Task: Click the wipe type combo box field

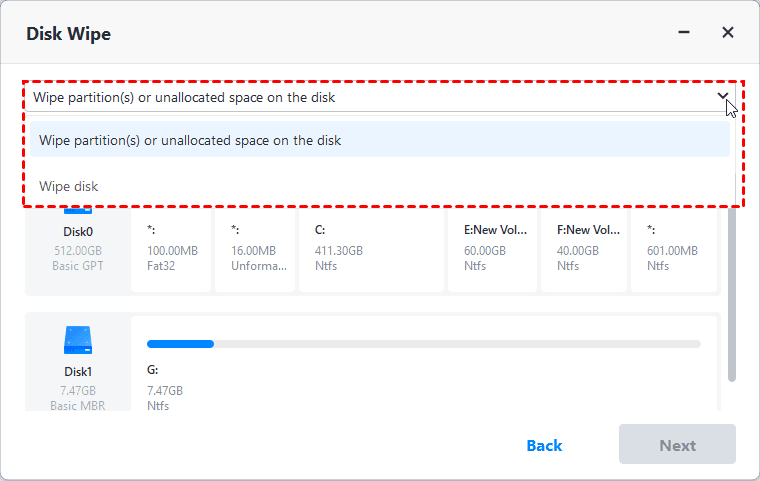Action: click(x=370, y=97)
